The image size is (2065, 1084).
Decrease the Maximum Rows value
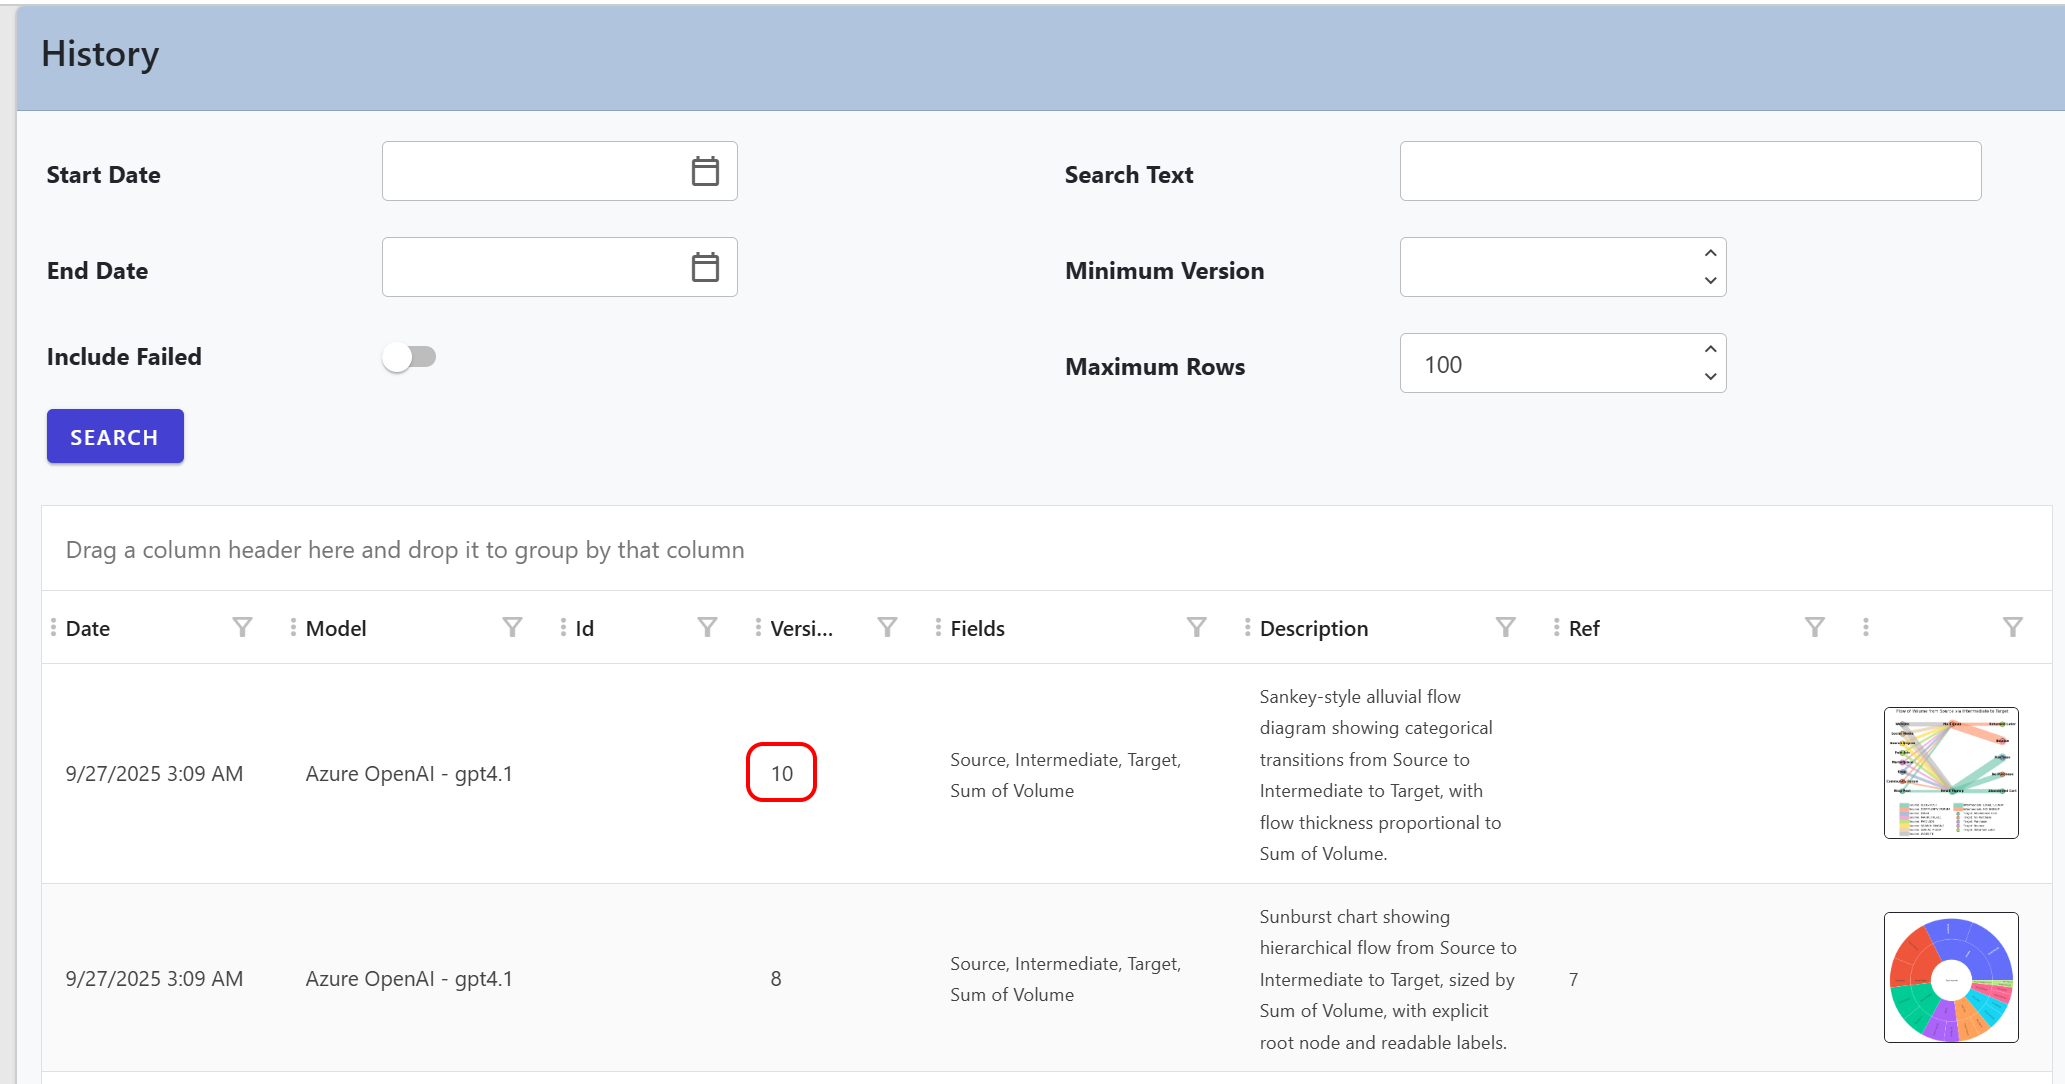coord(1710,377)
